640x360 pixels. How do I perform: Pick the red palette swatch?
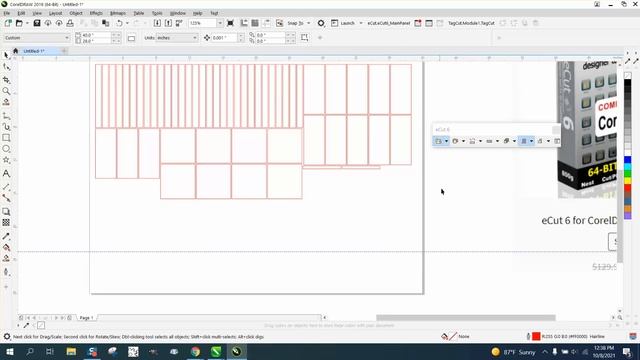pyautogui.click(x=628, y=188)
